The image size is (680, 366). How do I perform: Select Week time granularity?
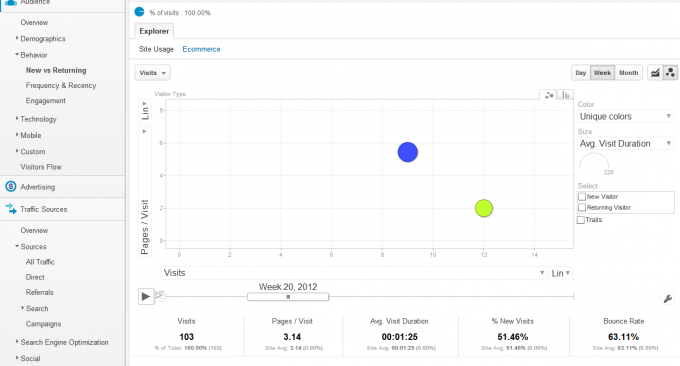tap(602, 73)
